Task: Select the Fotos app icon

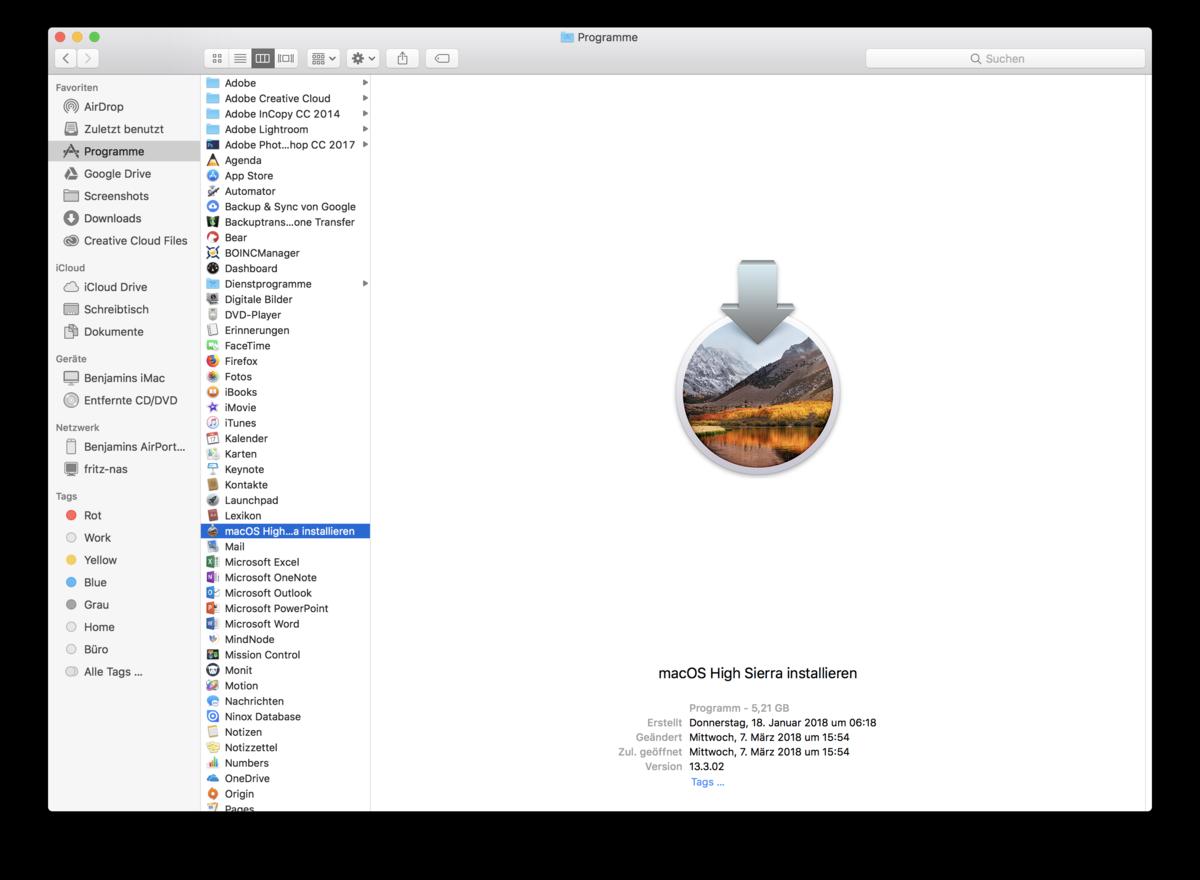Action: coord(213,377)
